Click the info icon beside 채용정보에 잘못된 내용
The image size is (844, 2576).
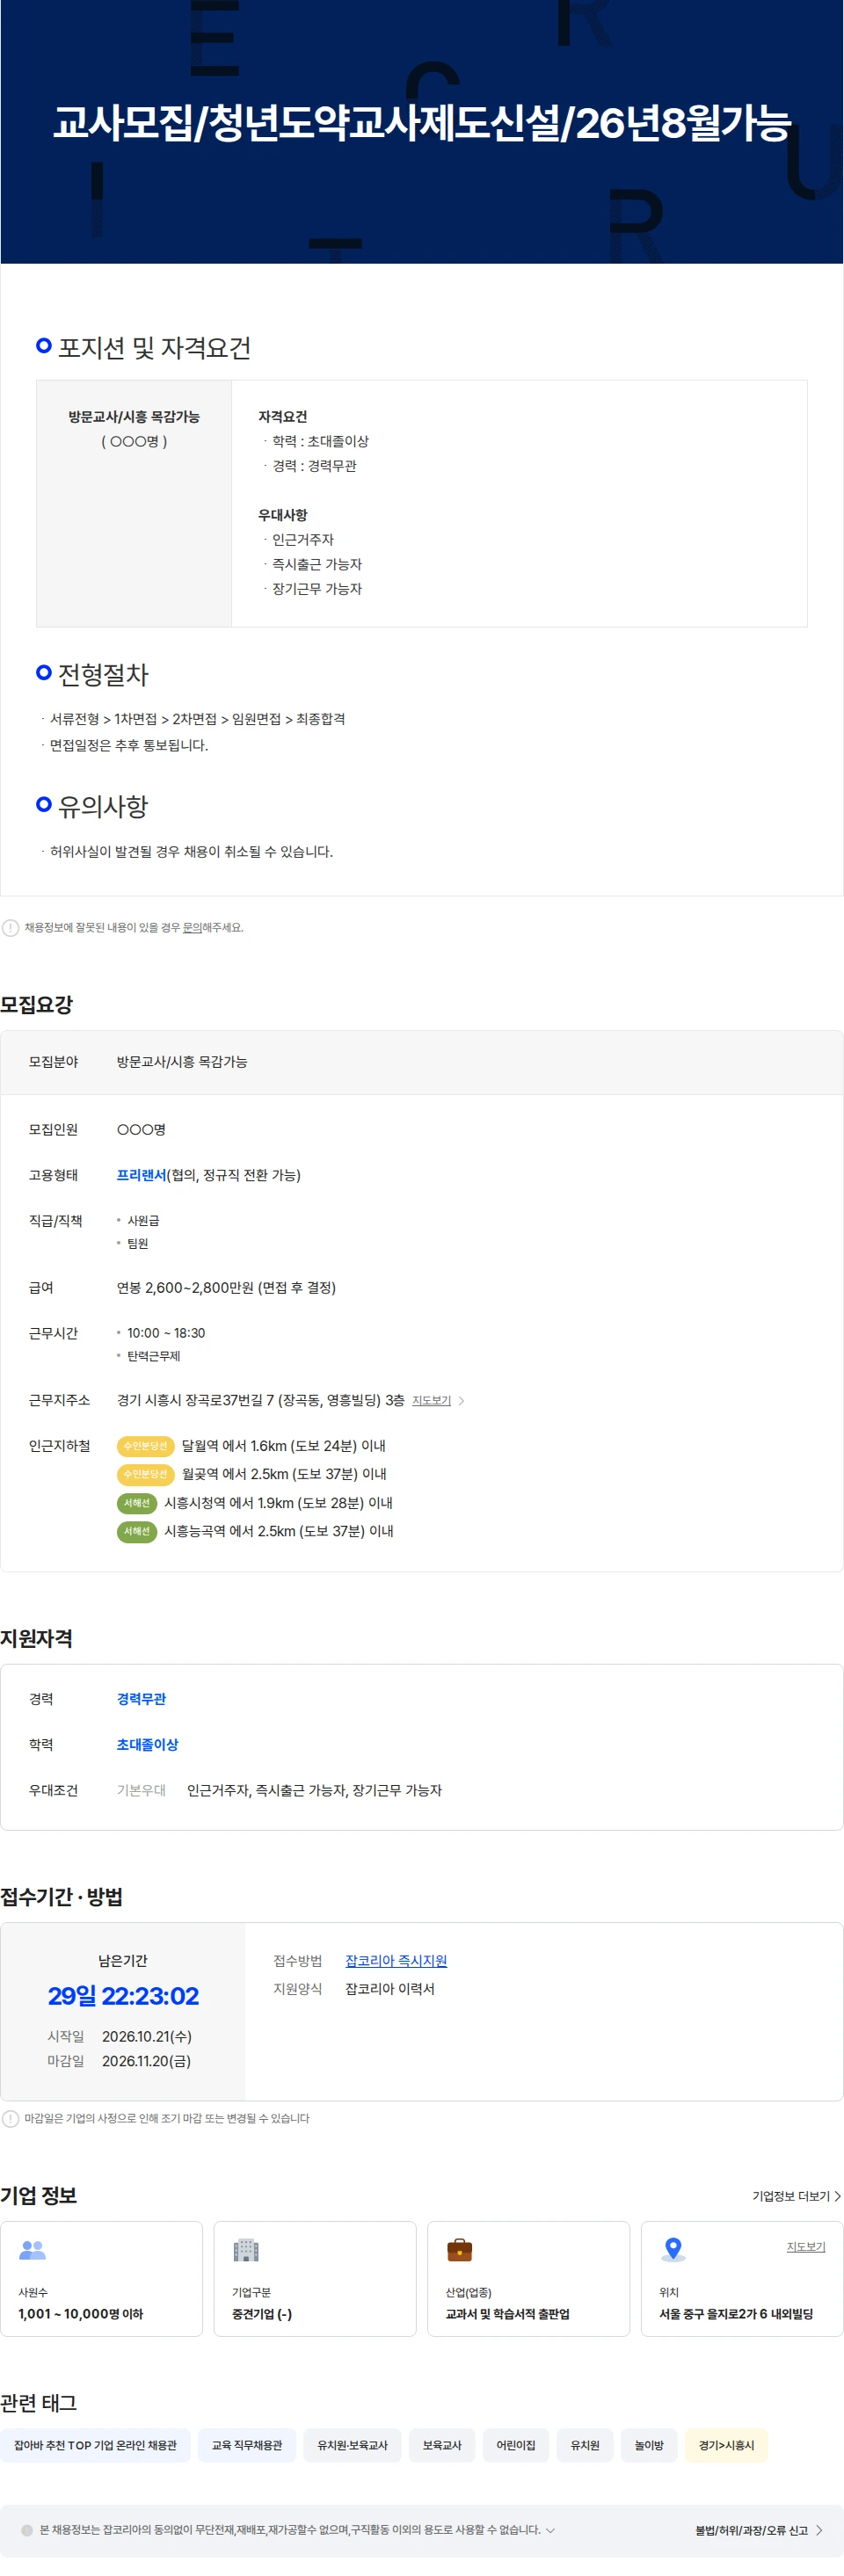pos(11,928)
